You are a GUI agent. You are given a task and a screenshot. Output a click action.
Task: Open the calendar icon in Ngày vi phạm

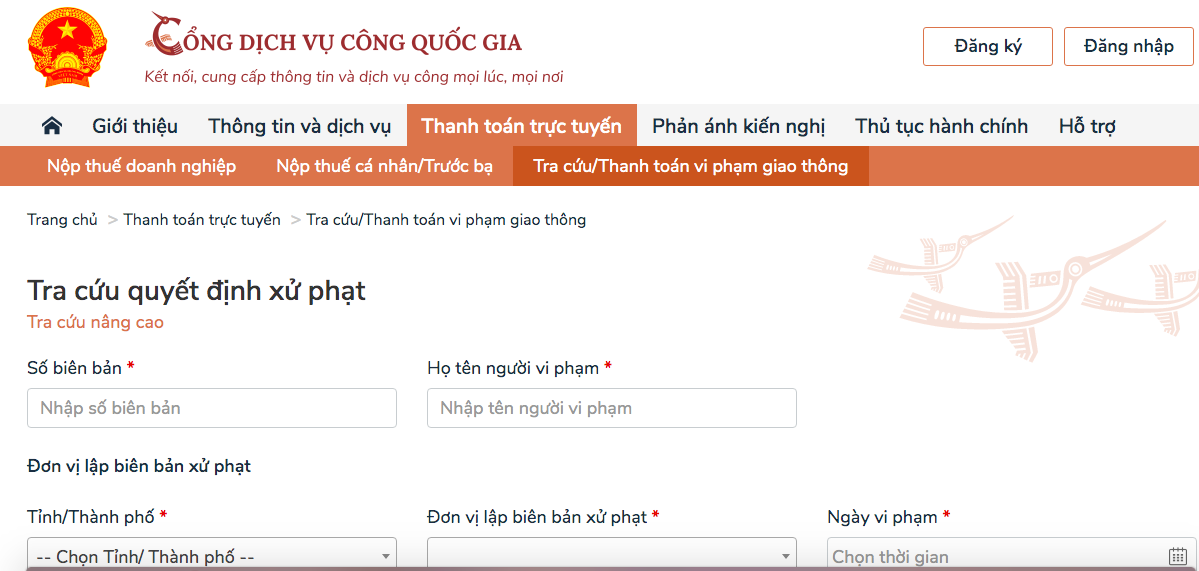[x=1177, y=556]
